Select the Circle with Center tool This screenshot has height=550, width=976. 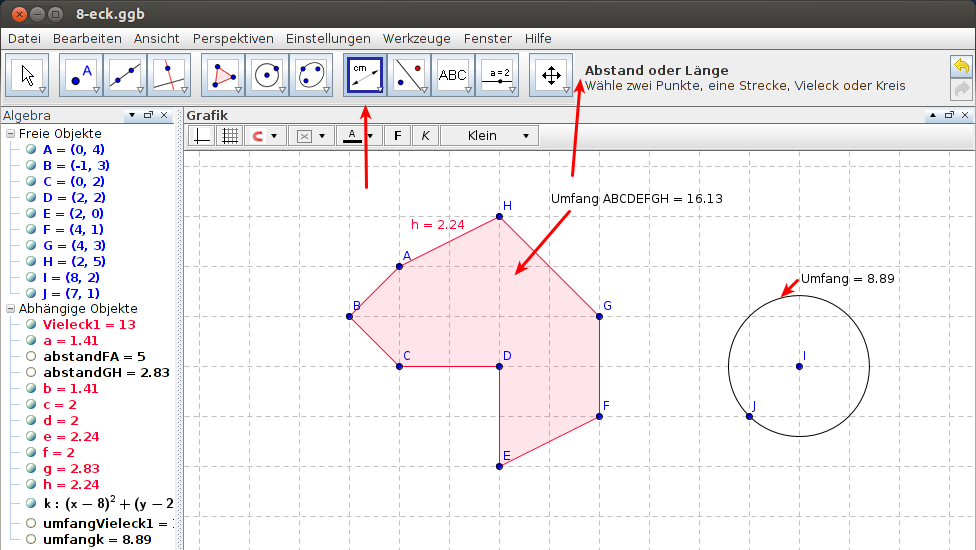267,75
